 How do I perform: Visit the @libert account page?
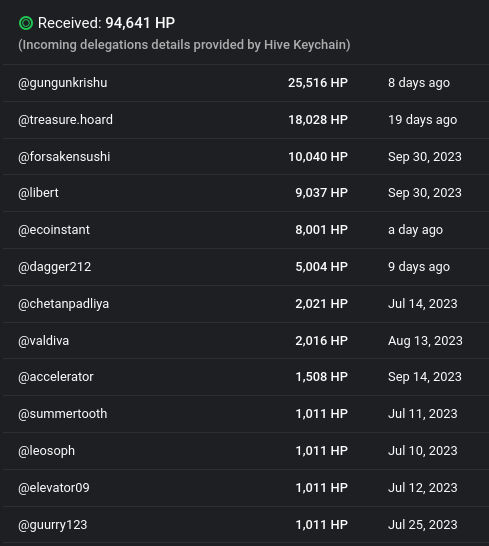click(x=38, y=193)
